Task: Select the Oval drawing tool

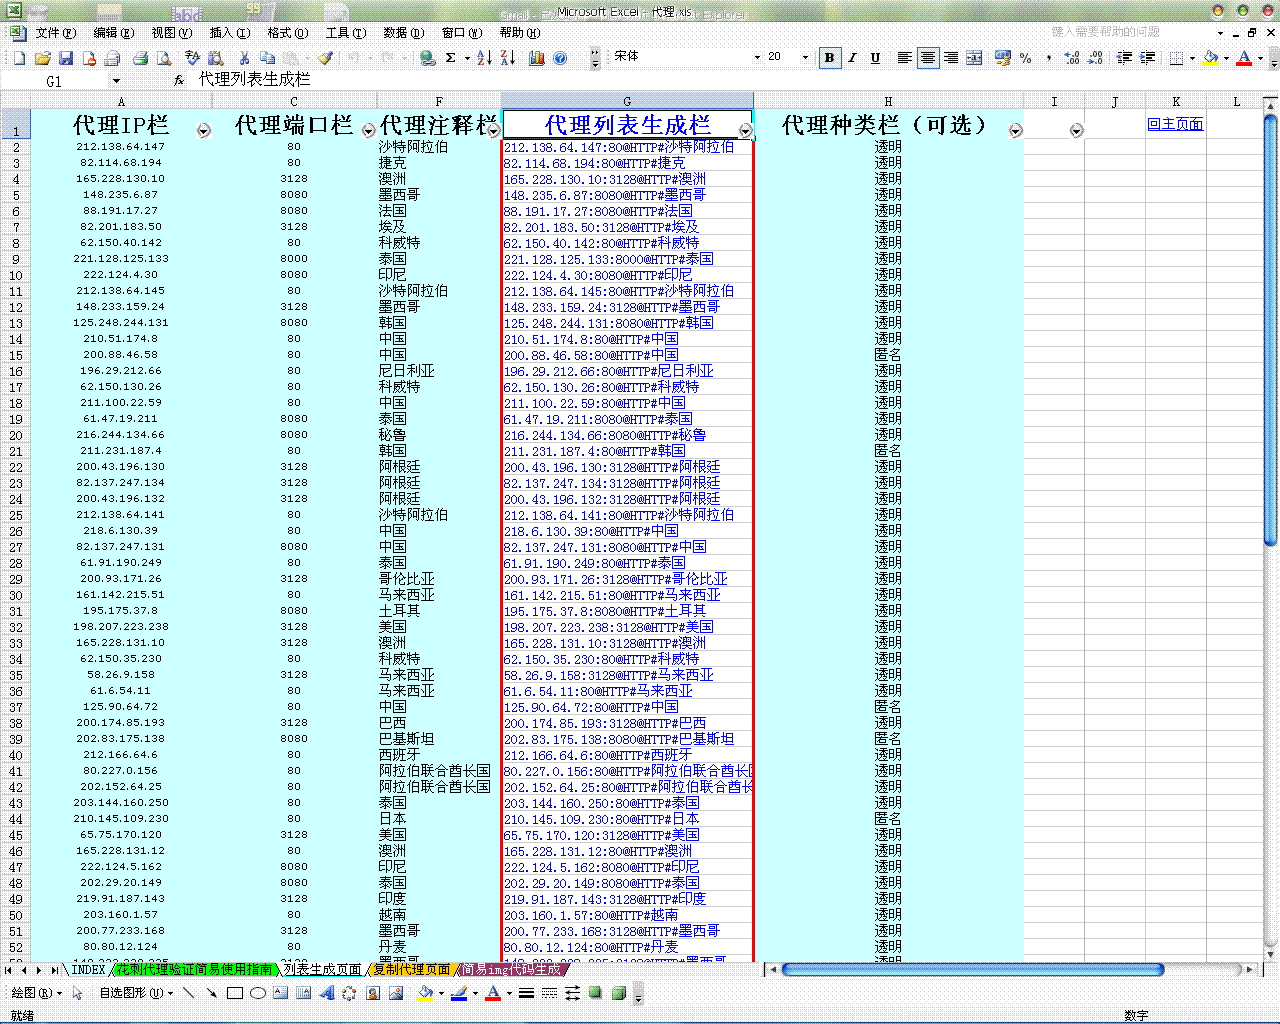Action: pos(258,993)
